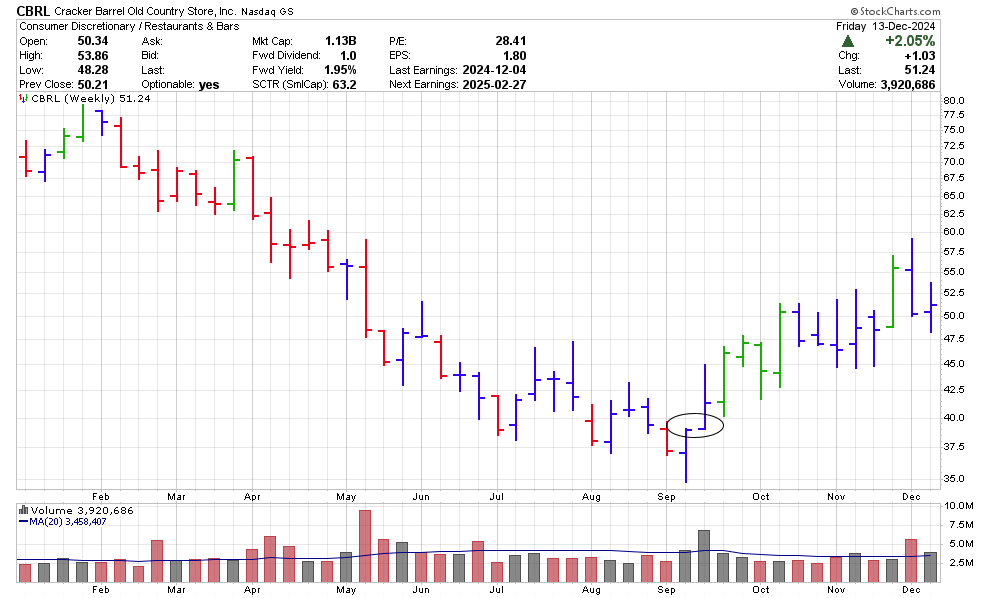Click the SCTR (SmlCap) value 63.2
The image size is (990, 598).
click(344, 85)
